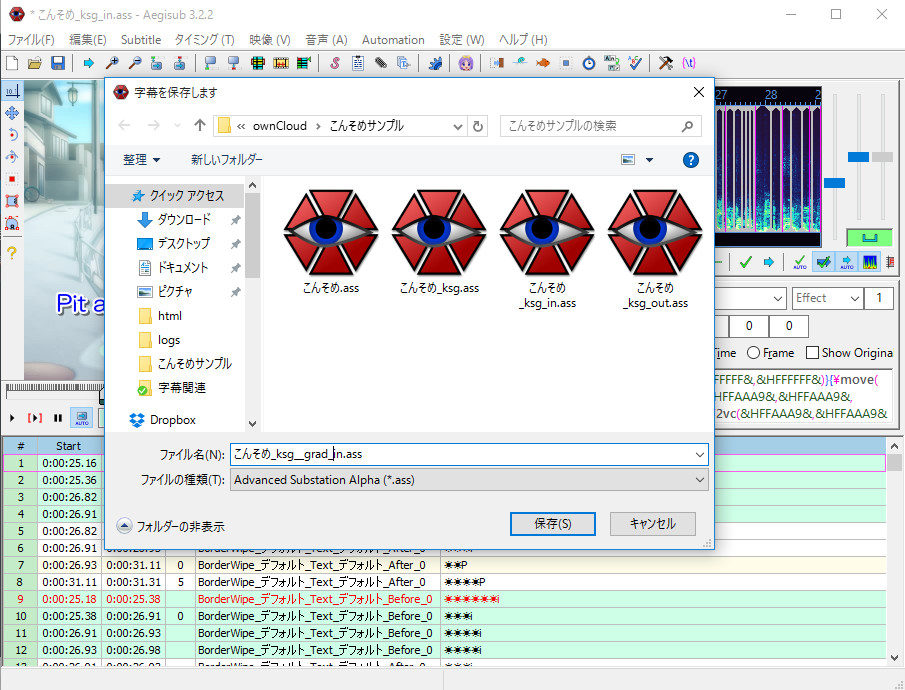Open Properties via the document list icon
Screen dimensions: 905x690
click(358, 63)
